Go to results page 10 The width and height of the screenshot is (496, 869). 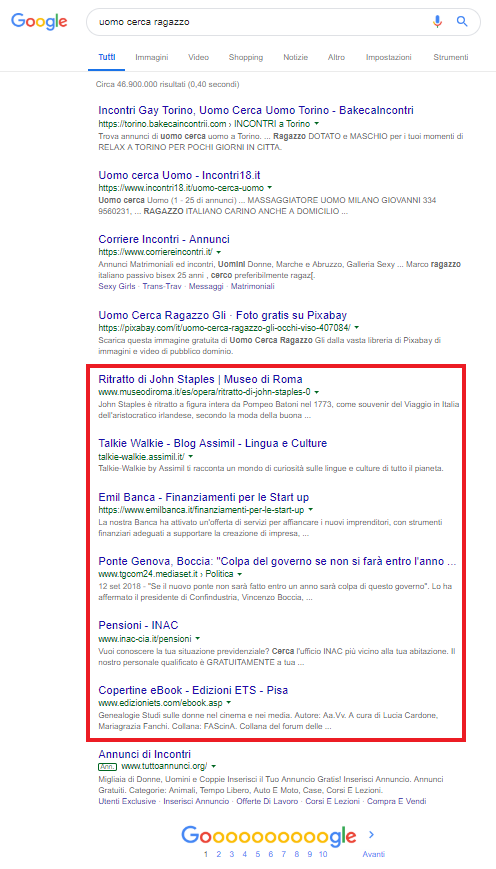(x=324, y=854)
